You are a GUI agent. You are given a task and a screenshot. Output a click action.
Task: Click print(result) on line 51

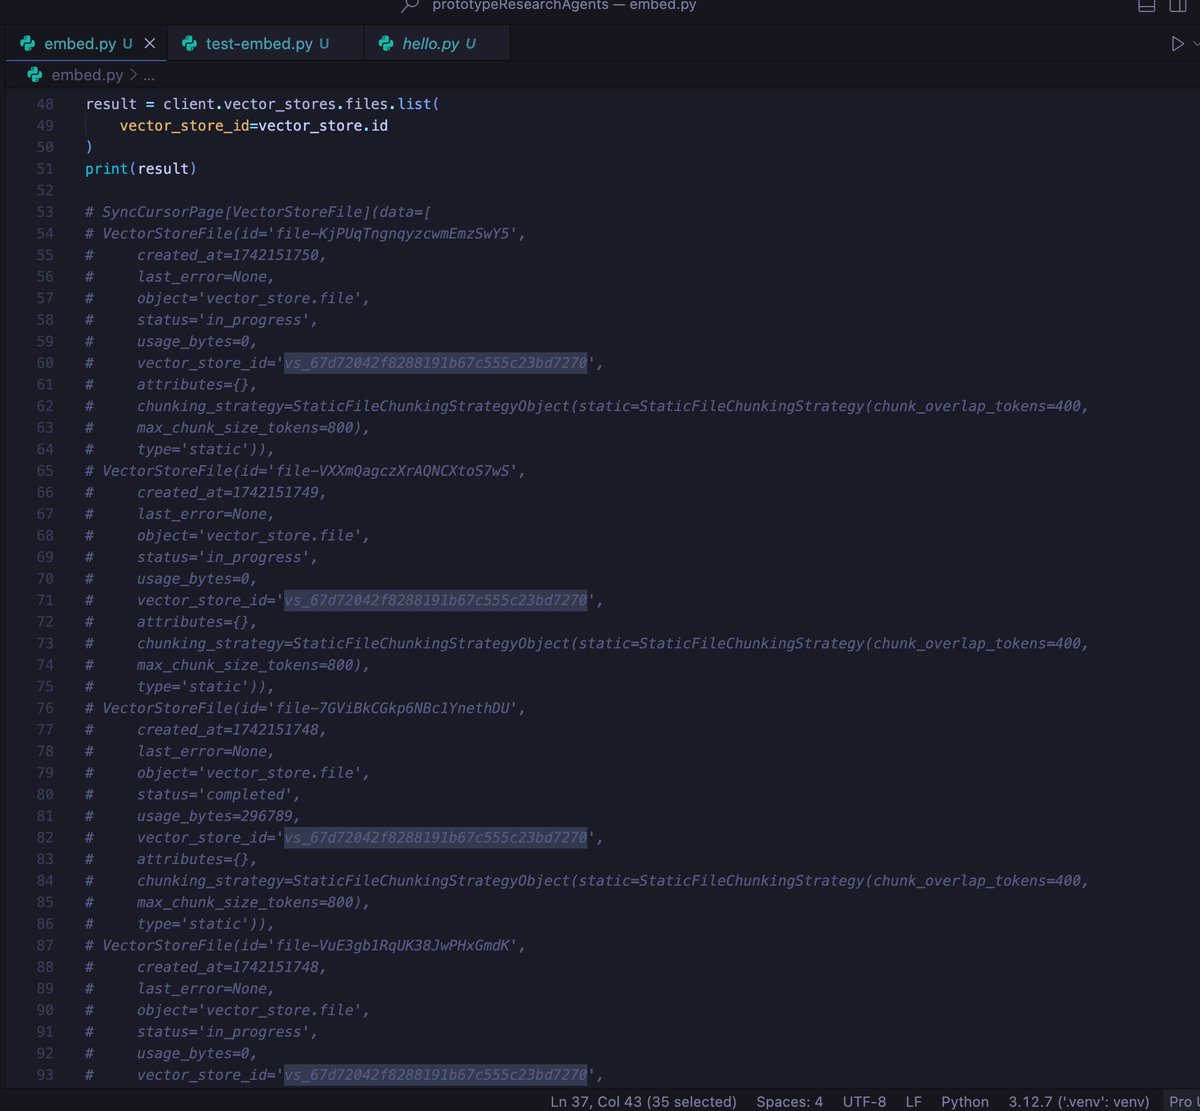(141, 169)
